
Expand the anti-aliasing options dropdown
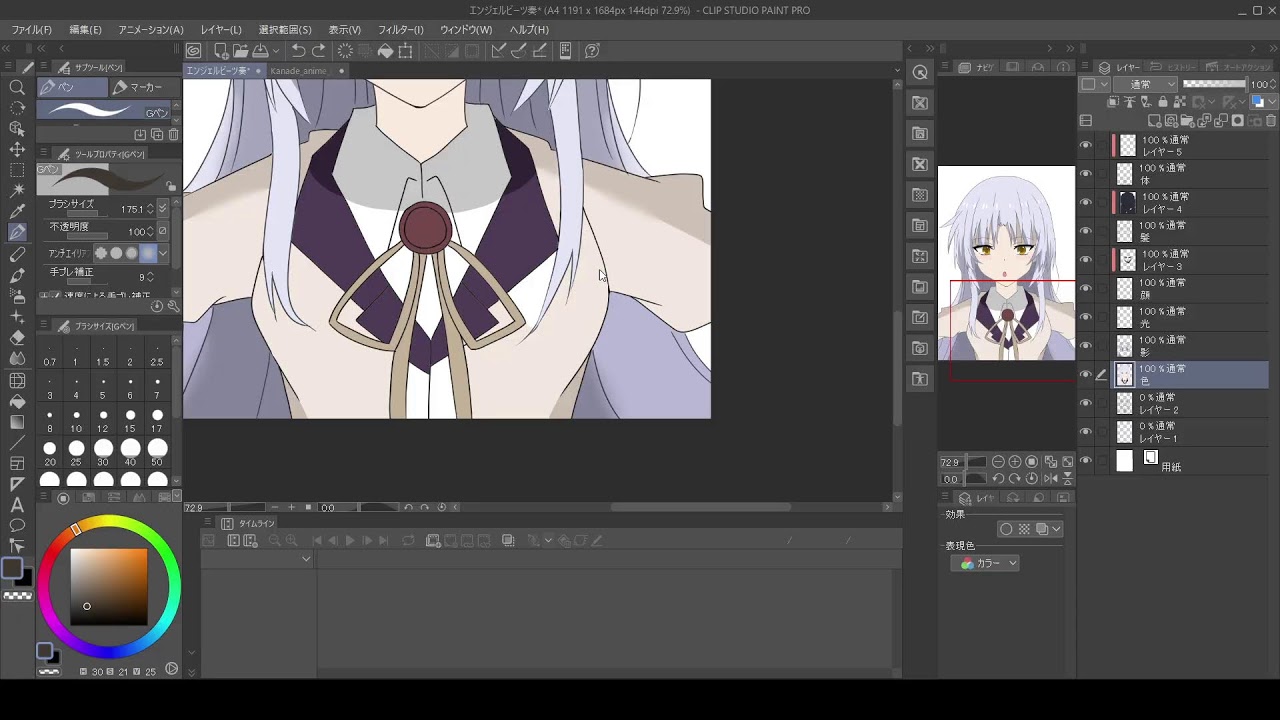pyautogui.click(x=163, y=254)
